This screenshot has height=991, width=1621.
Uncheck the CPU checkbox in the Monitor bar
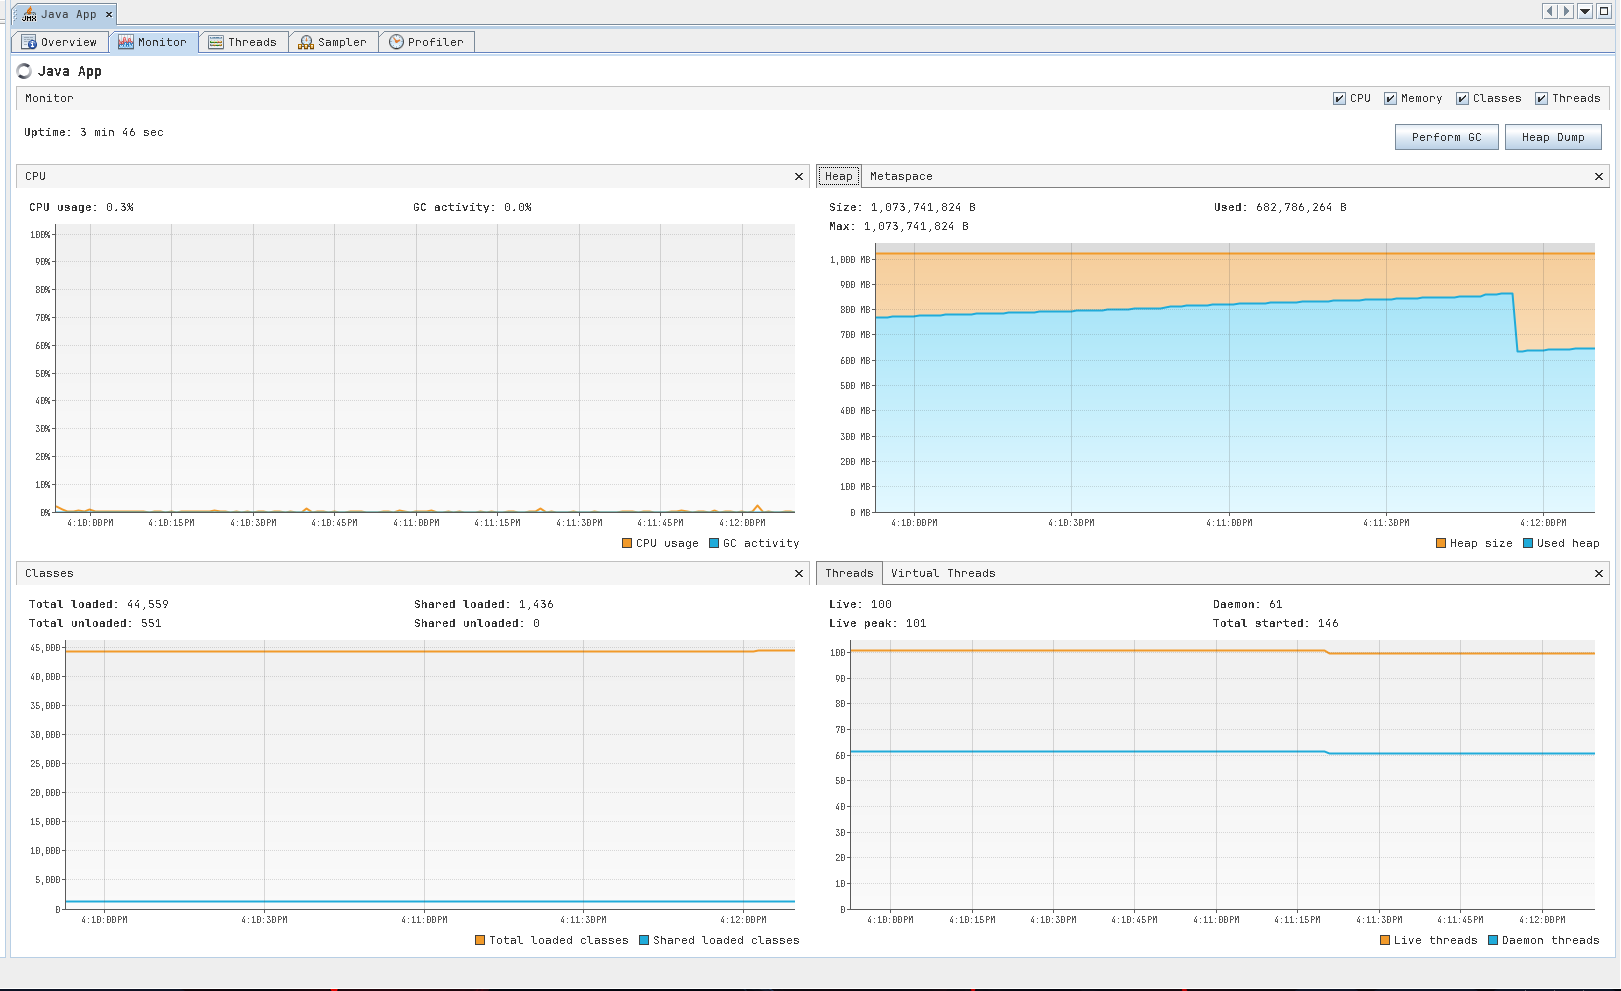pos(1339,98)
